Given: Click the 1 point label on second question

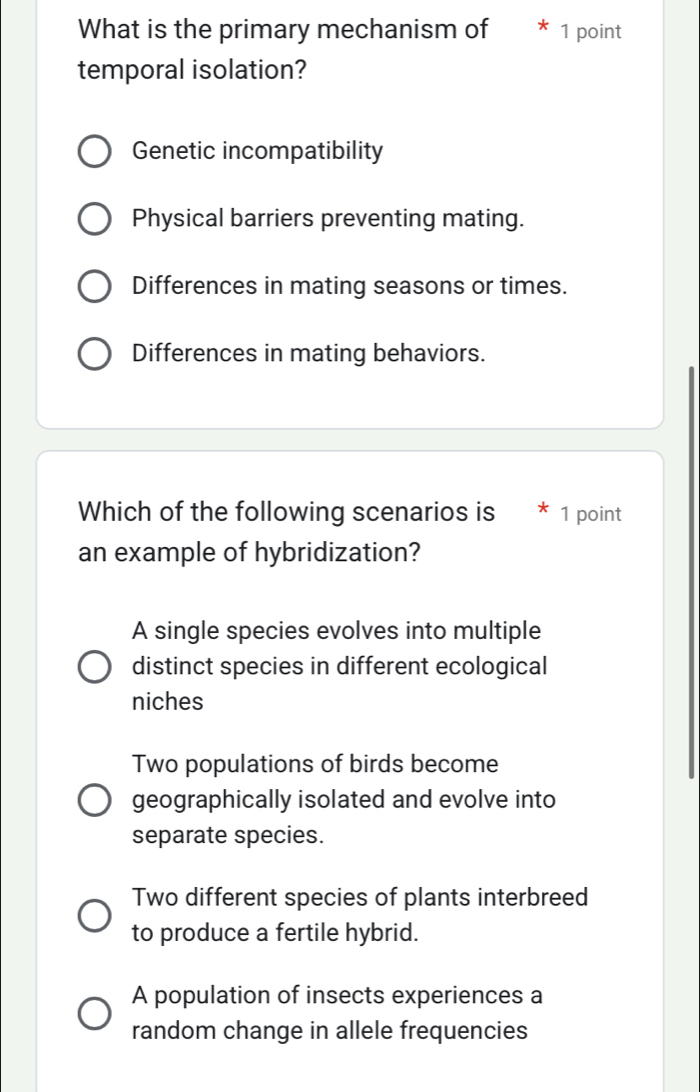Looking at the screenshot, I should pyautogui.click(x=590, y=514).
